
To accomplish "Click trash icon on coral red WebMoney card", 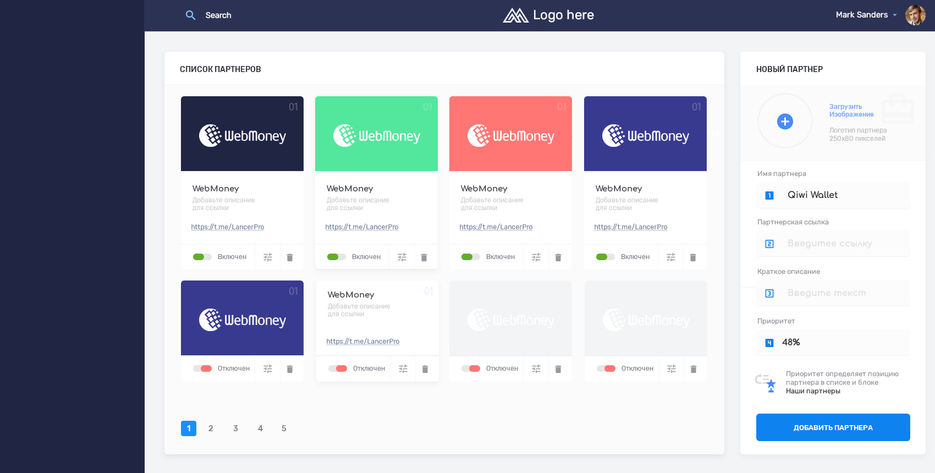I will pos(558,257).
